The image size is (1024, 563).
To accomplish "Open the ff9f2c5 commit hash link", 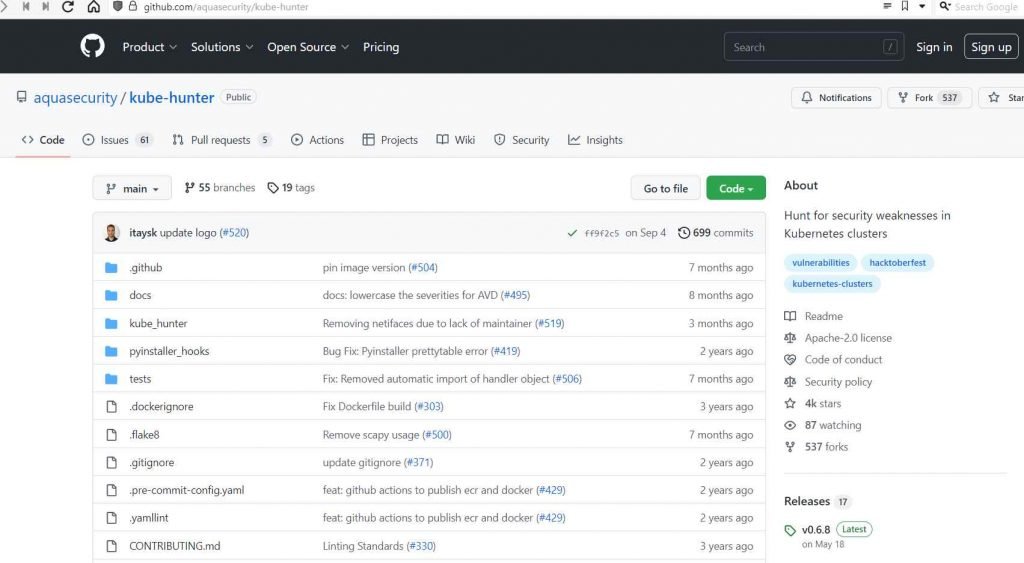I will [x=601, y=233].
